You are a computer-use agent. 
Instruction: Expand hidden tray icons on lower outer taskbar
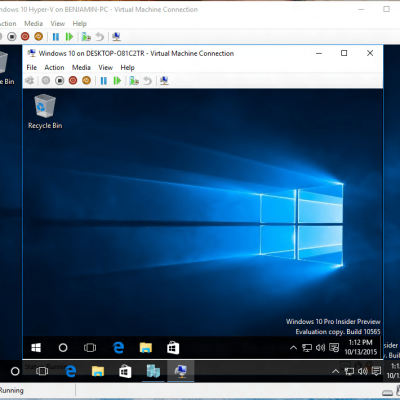336,371
